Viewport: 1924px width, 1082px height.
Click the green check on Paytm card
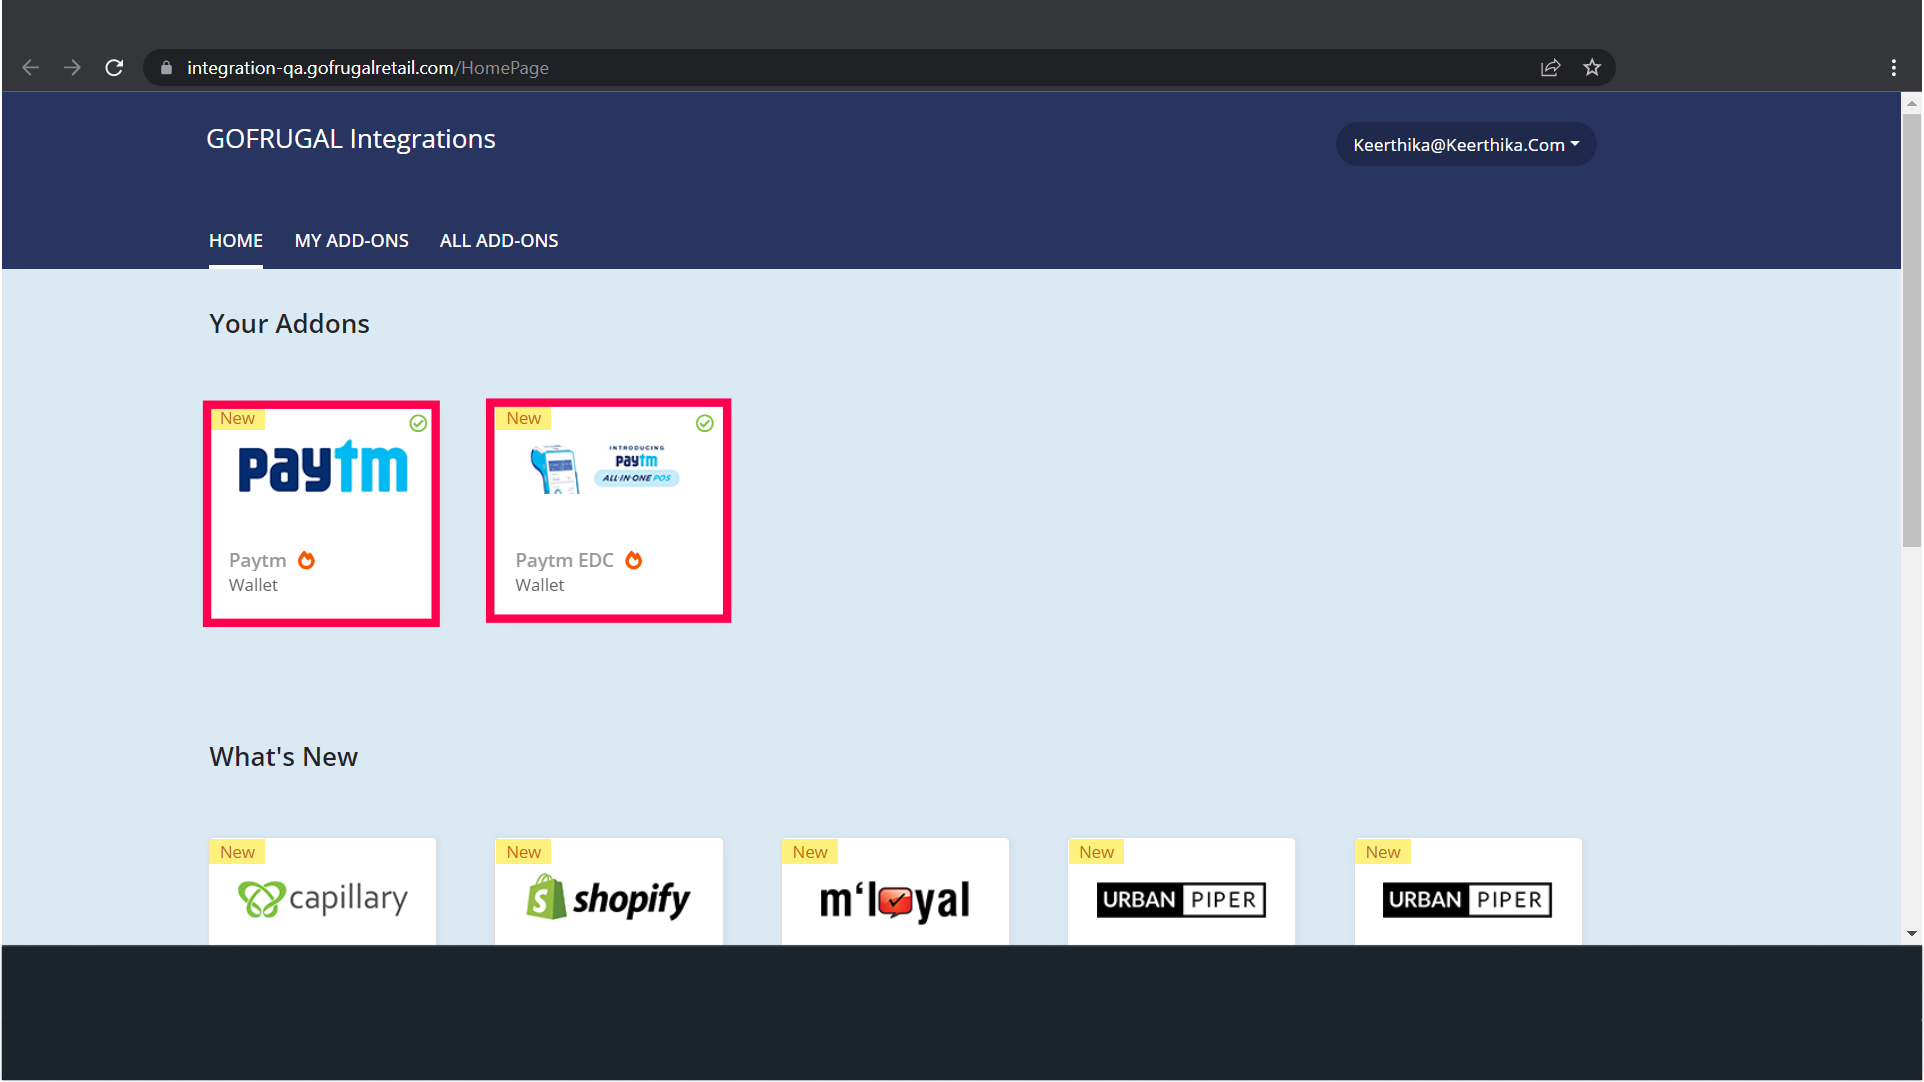(418, 423)
